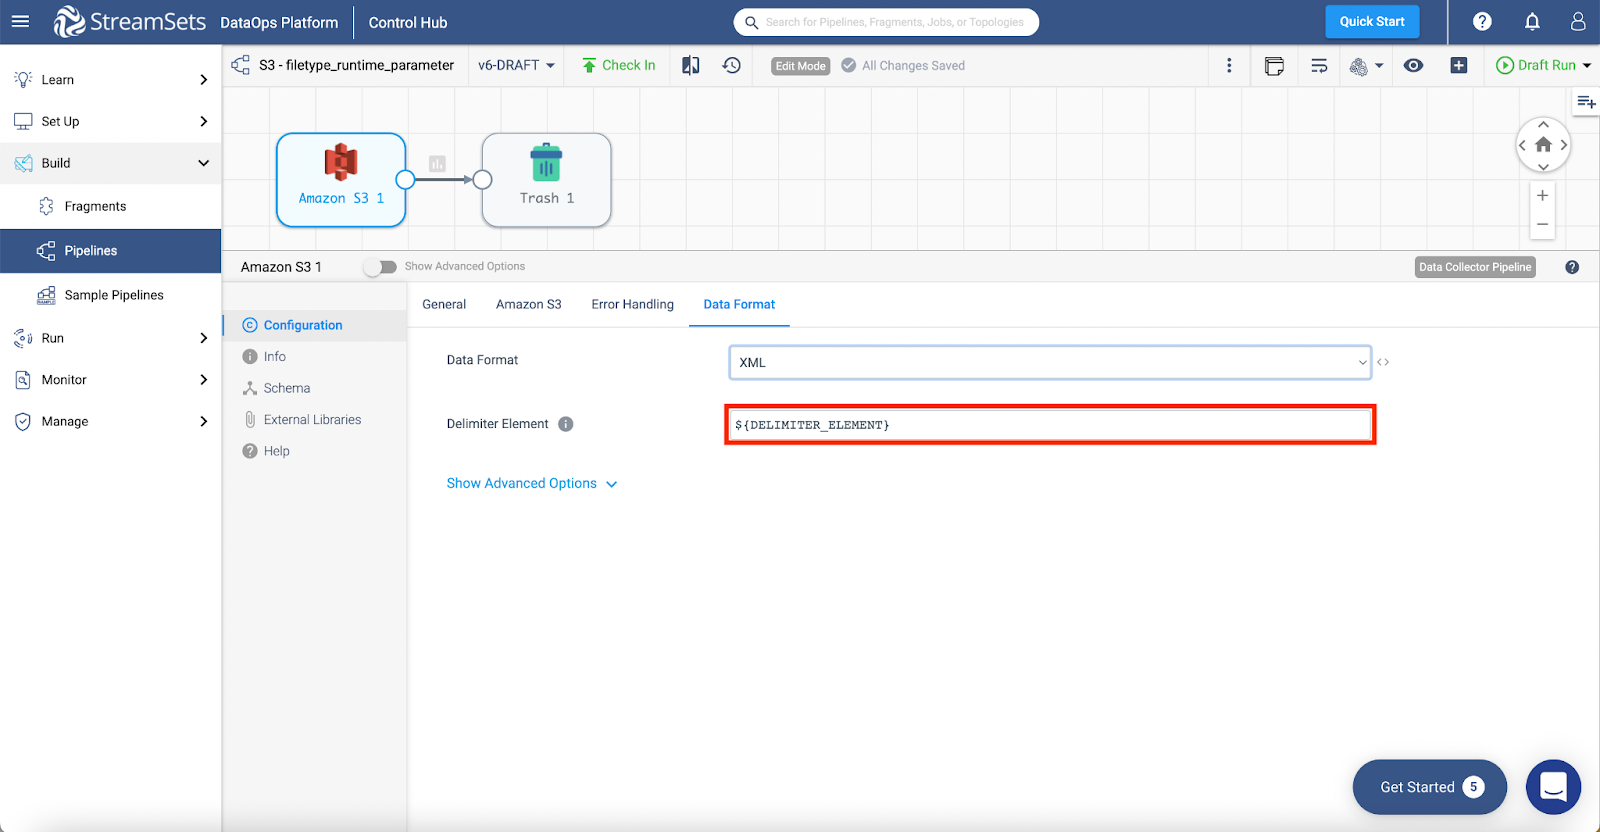
Task: Open the v6-DRAFT version dropdown
Action: tap(516, 65)
